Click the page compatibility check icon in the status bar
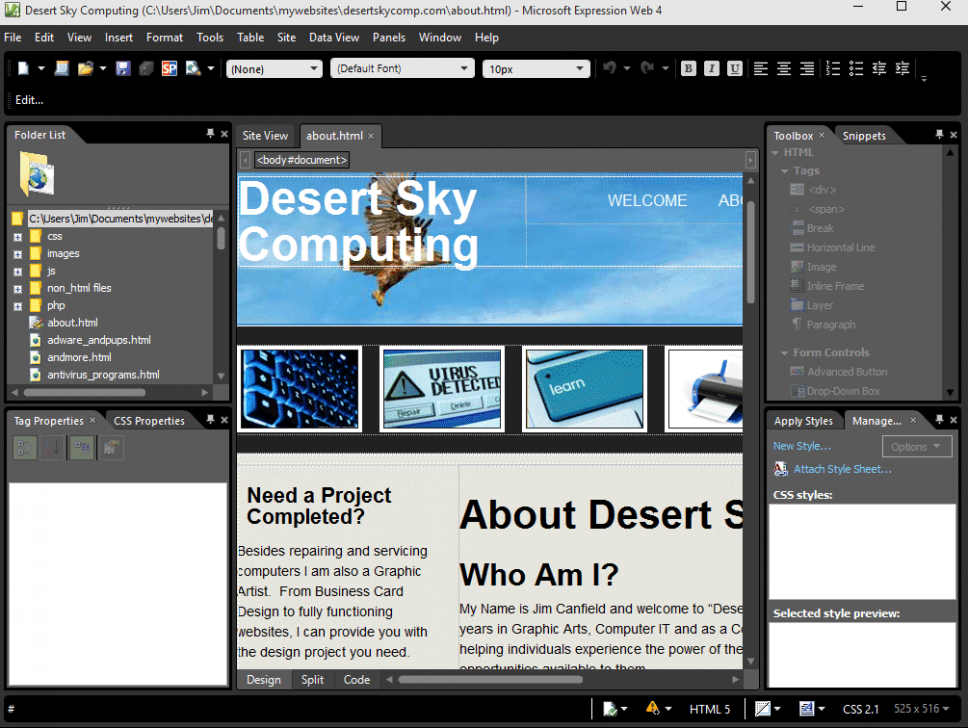The image size is (968, 728). tap(610, 709)
